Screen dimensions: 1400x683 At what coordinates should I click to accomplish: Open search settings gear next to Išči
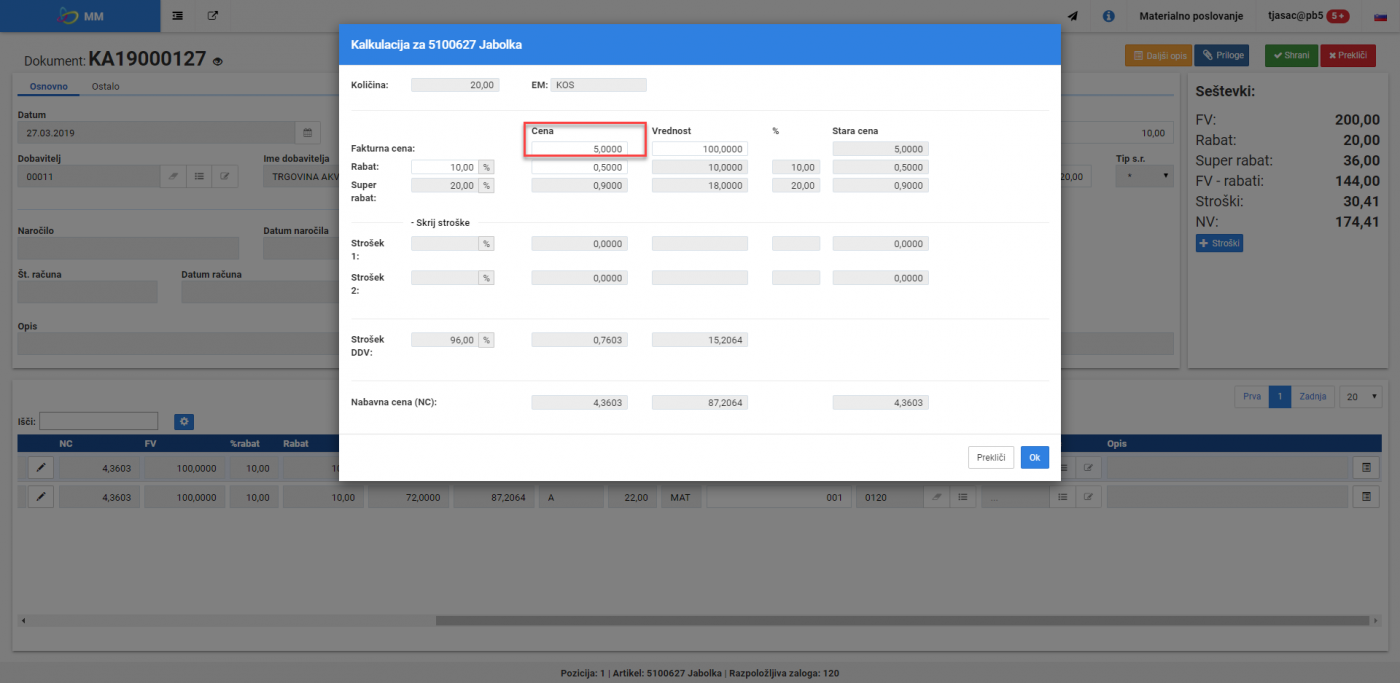coord(184,422)
